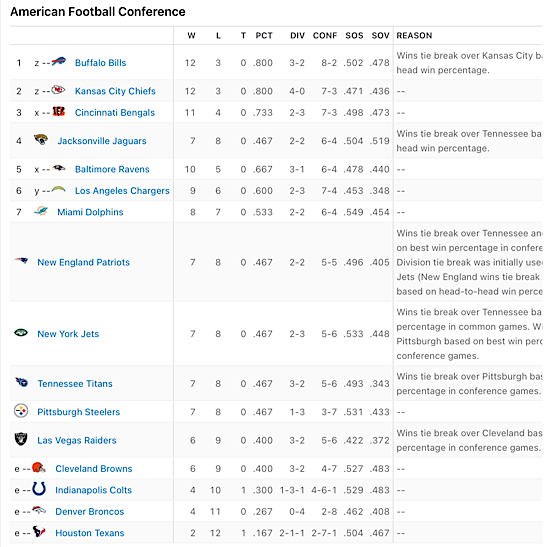Open the Denver Broncos team link
Screen dimensions: 550x547
pyautogui.click(x=90, y=512)
